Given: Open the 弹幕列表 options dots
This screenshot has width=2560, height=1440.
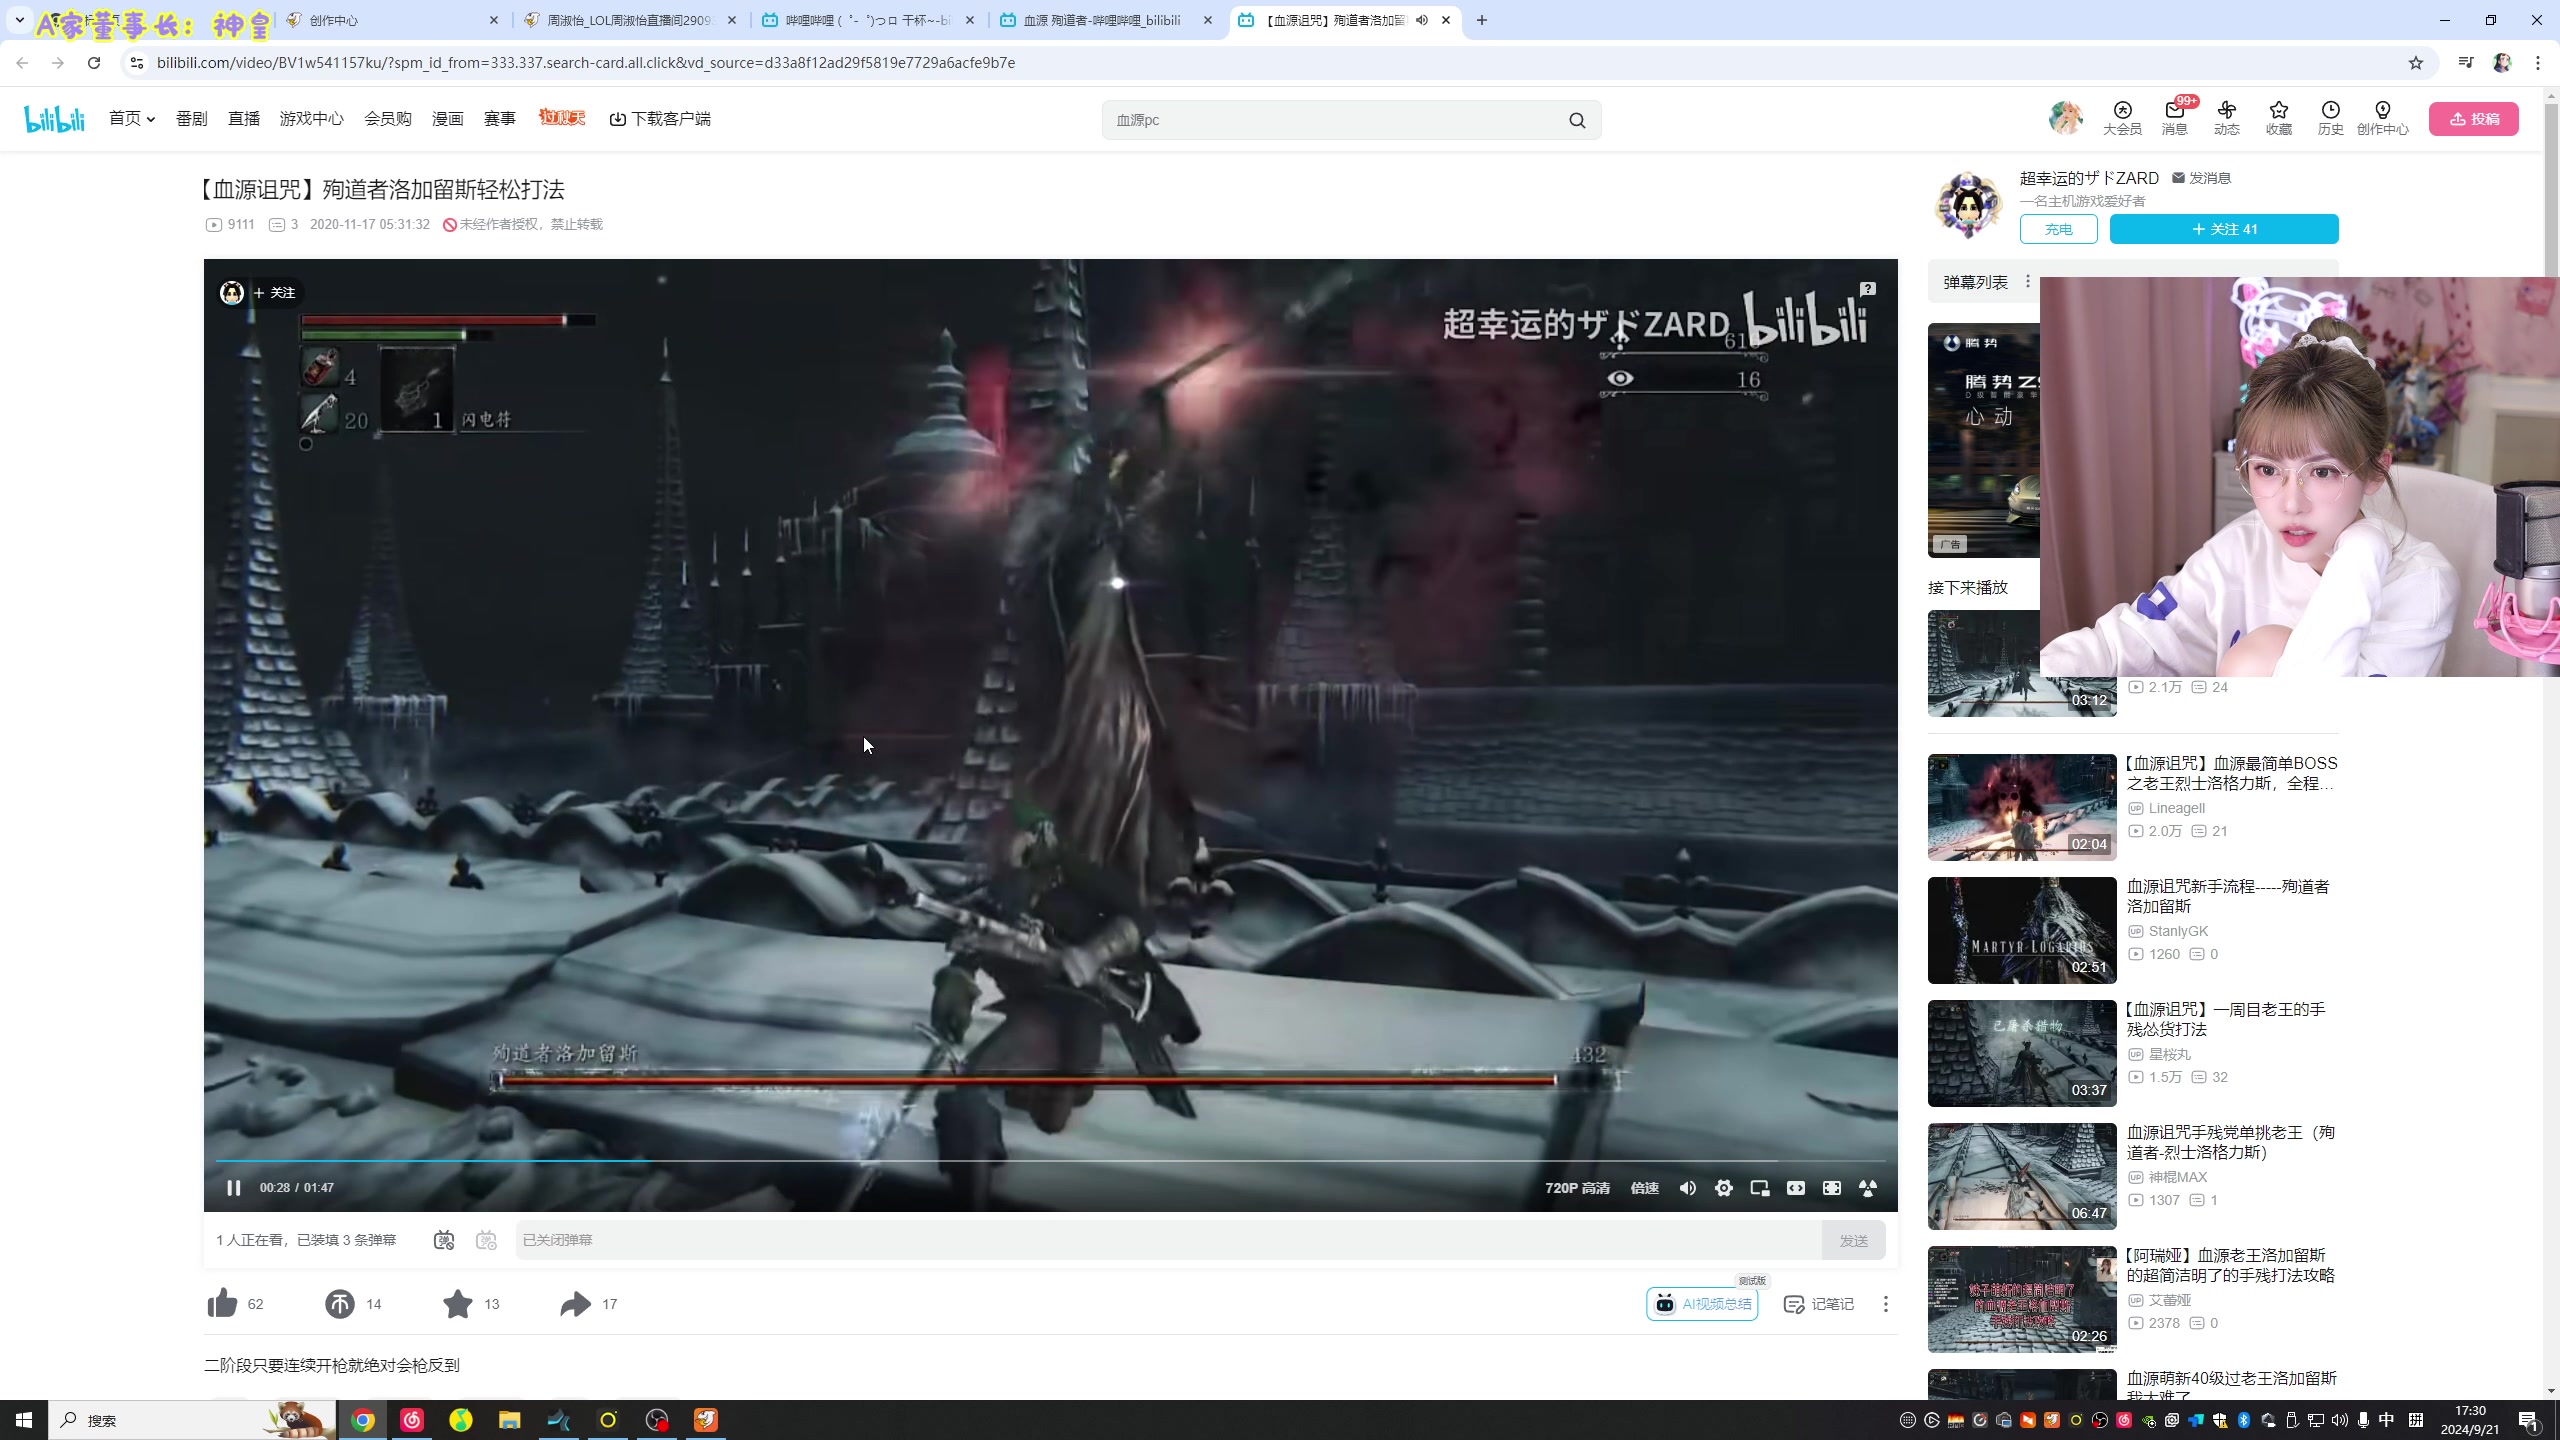Looking at the screenshot, I should point(2028,282).
